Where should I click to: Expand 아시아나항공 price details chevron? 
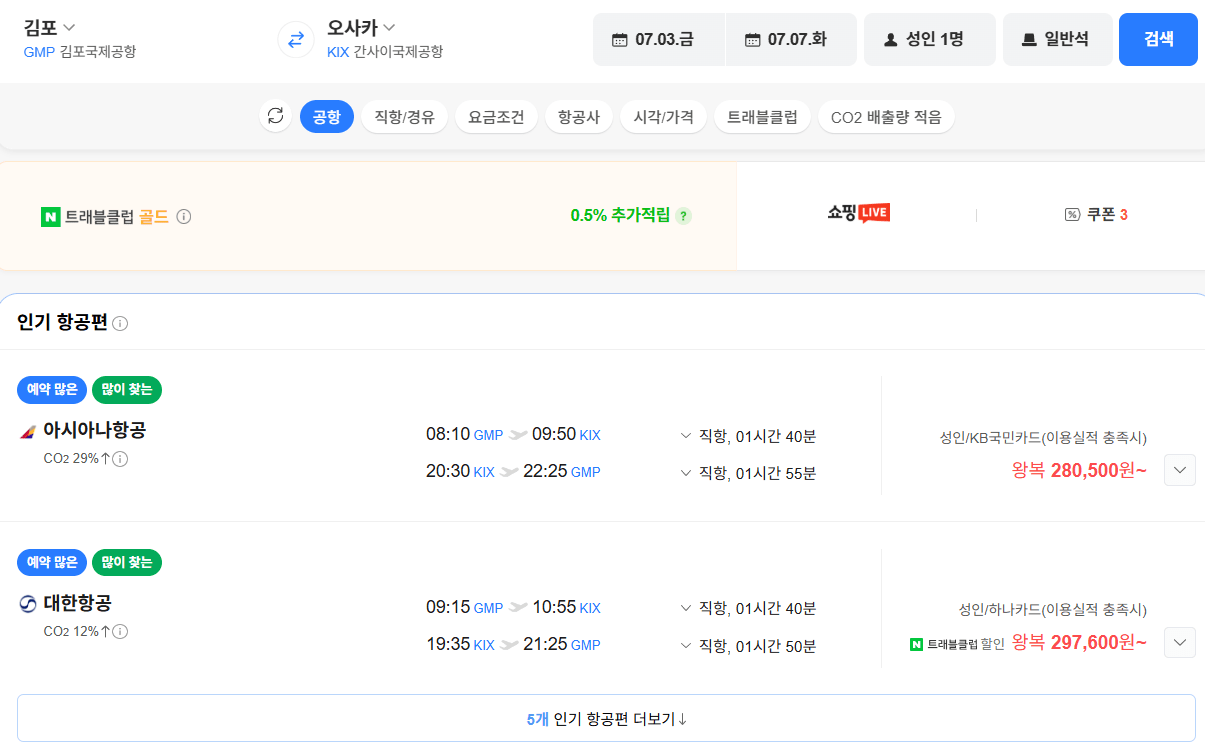pos(1178,469)
